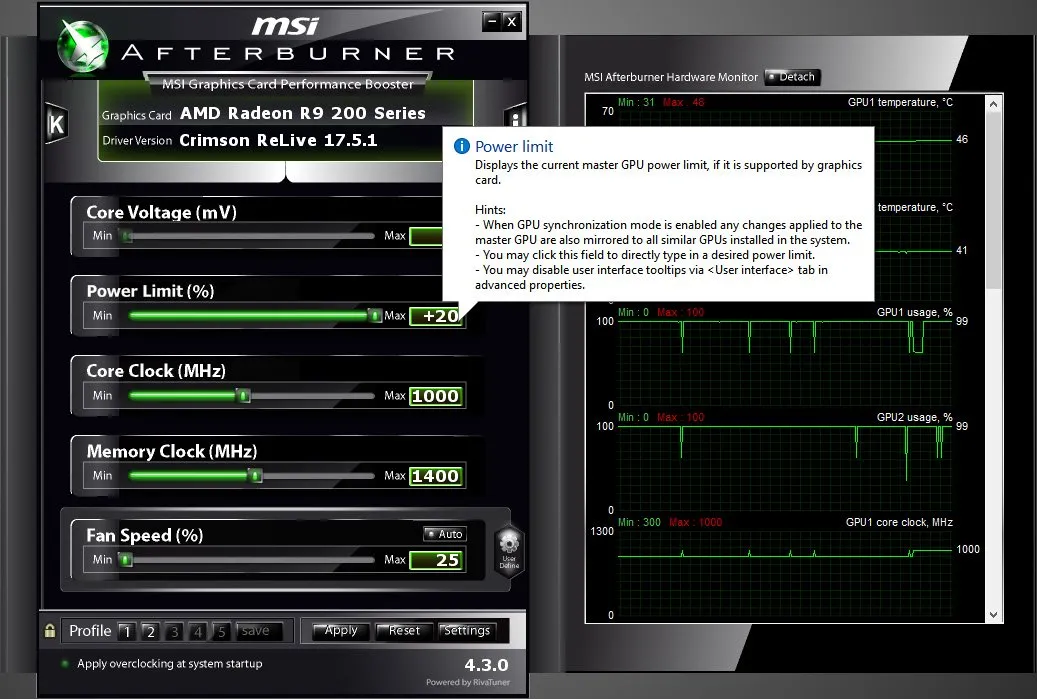Click the Fan Speed slider handle
This screenshot has width=1037, height=699.
(126, 560)
